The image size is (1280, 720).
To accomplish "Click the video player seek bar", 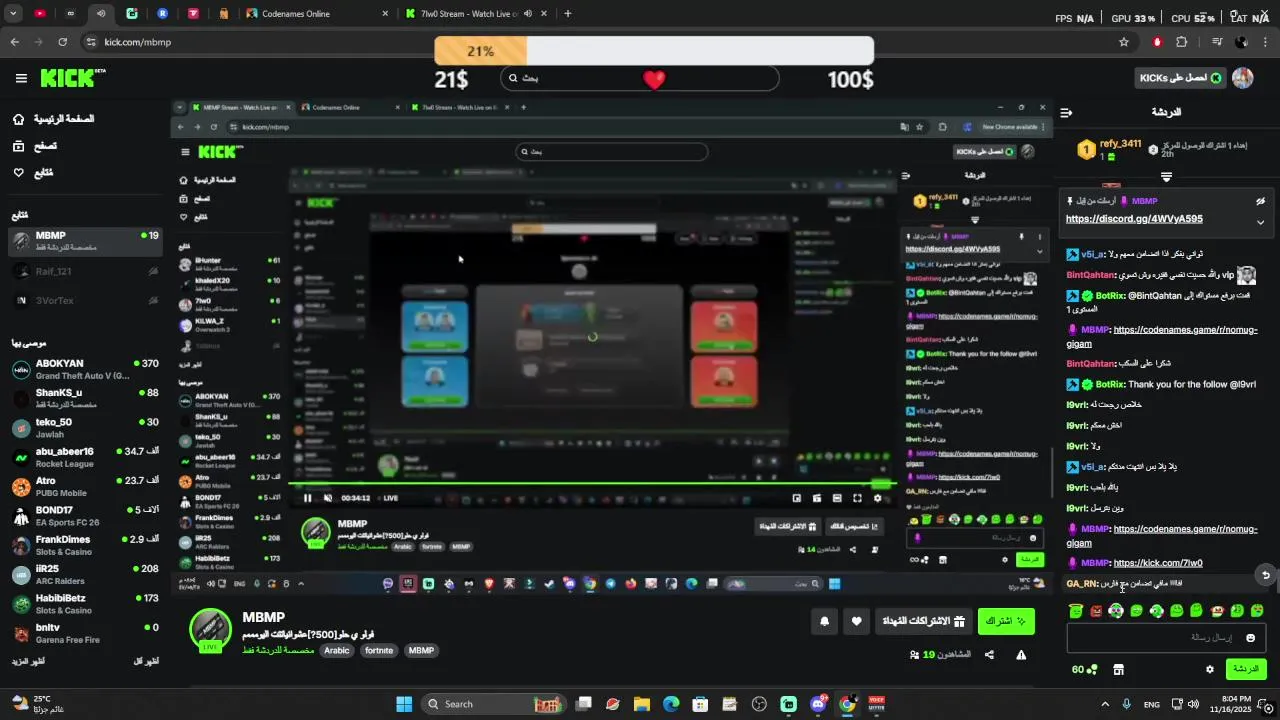I will pos(591,486).
